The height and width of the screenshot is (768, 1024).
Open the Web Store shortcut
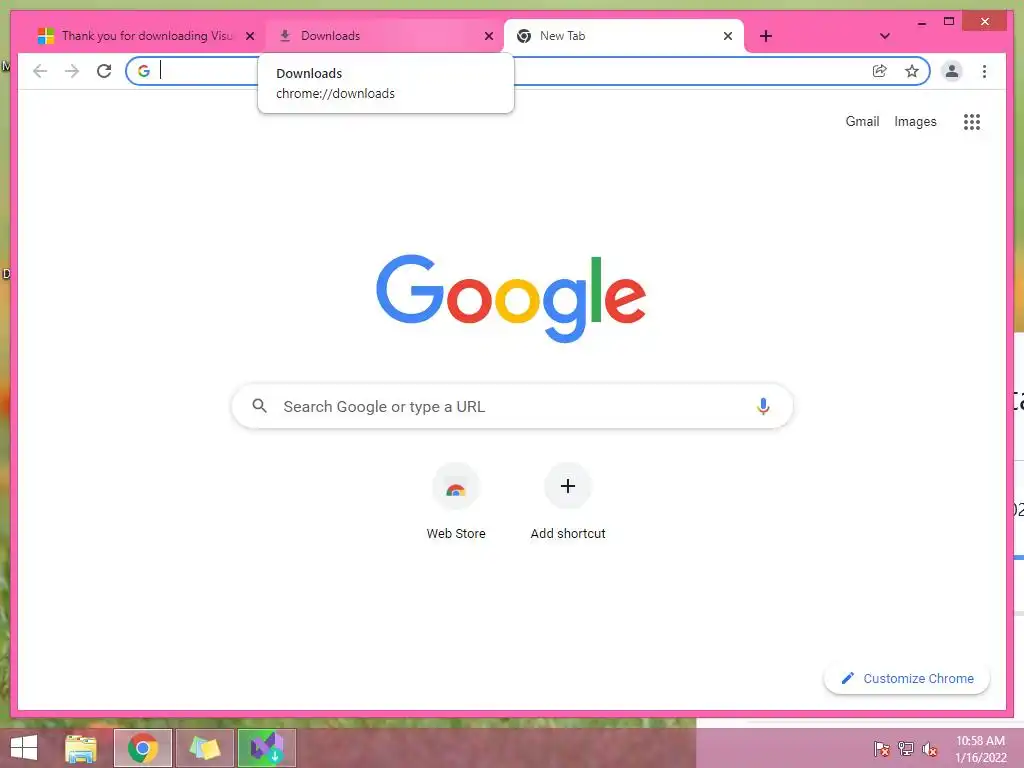(x=456, y=502)
